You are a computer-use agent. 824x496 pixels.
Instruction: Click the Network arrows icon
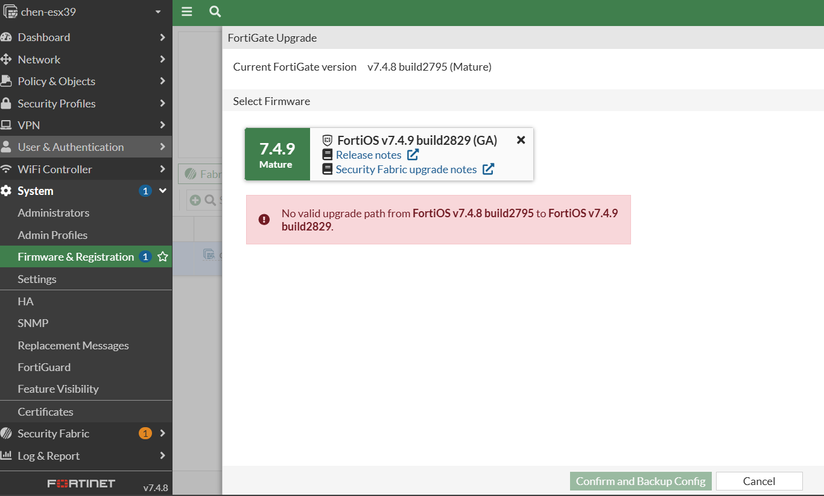click(x=6, y=59)
